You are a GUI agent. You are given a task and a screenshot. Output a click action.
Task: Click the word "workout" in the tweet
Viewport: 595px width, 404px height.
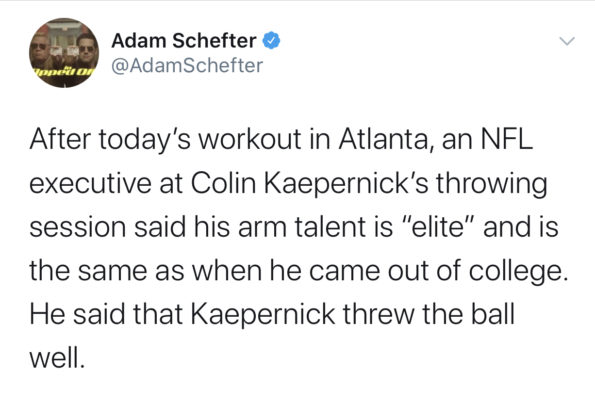coord(250,139)
